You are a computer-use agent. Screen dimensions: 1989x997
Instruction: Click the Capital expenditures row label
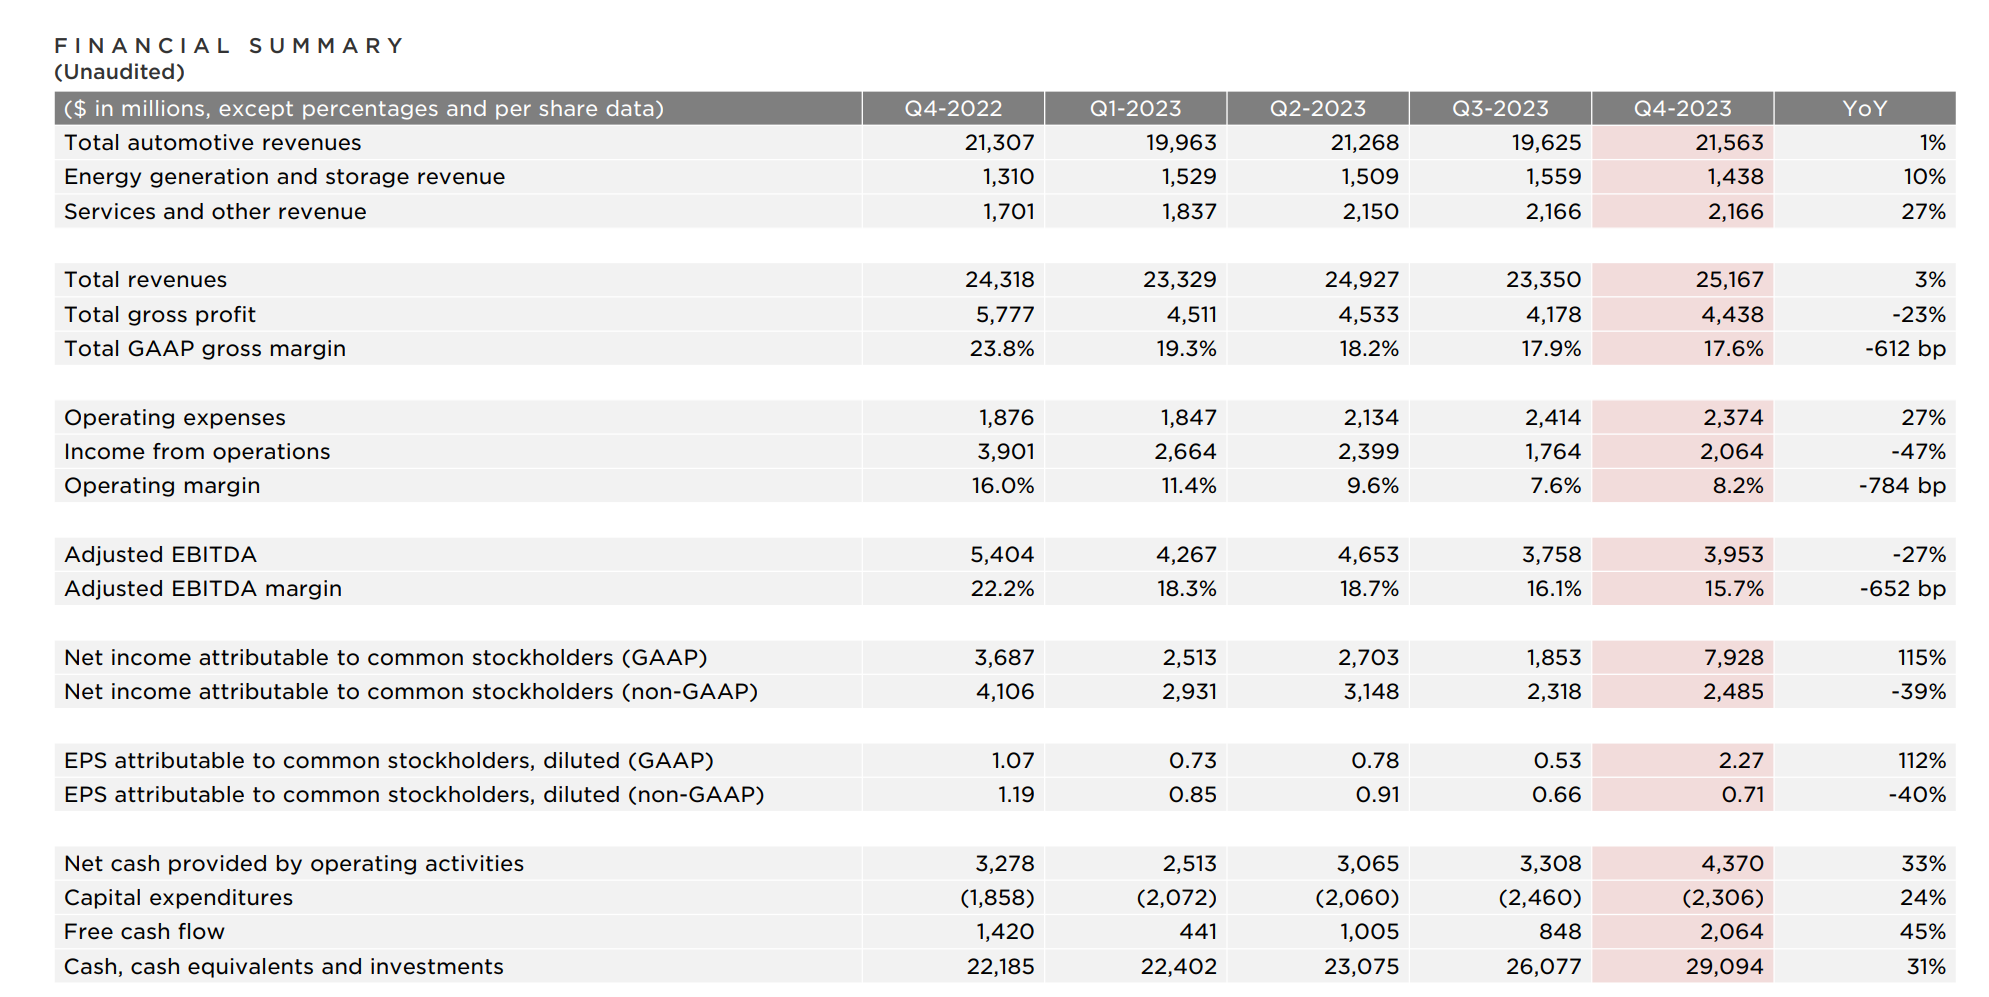[x=178, y=898]
